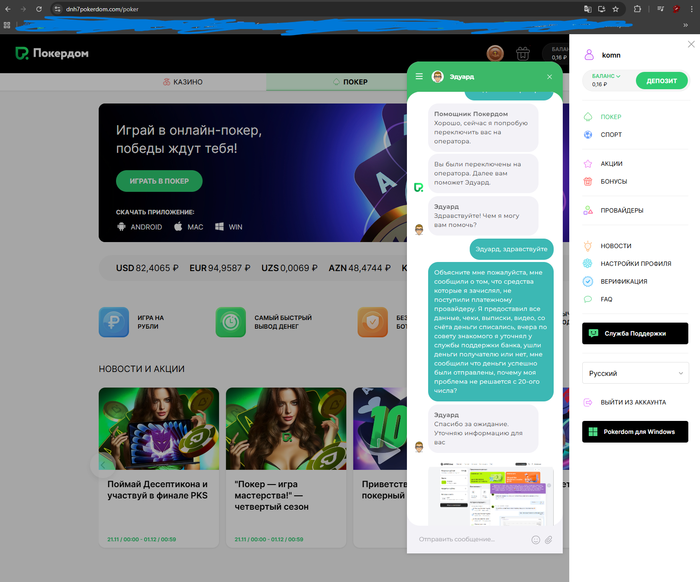Viewport: 700px width, 582px height.
Task: Click the EUR 94,9587 ₽ rate
Action: (220, 268)
